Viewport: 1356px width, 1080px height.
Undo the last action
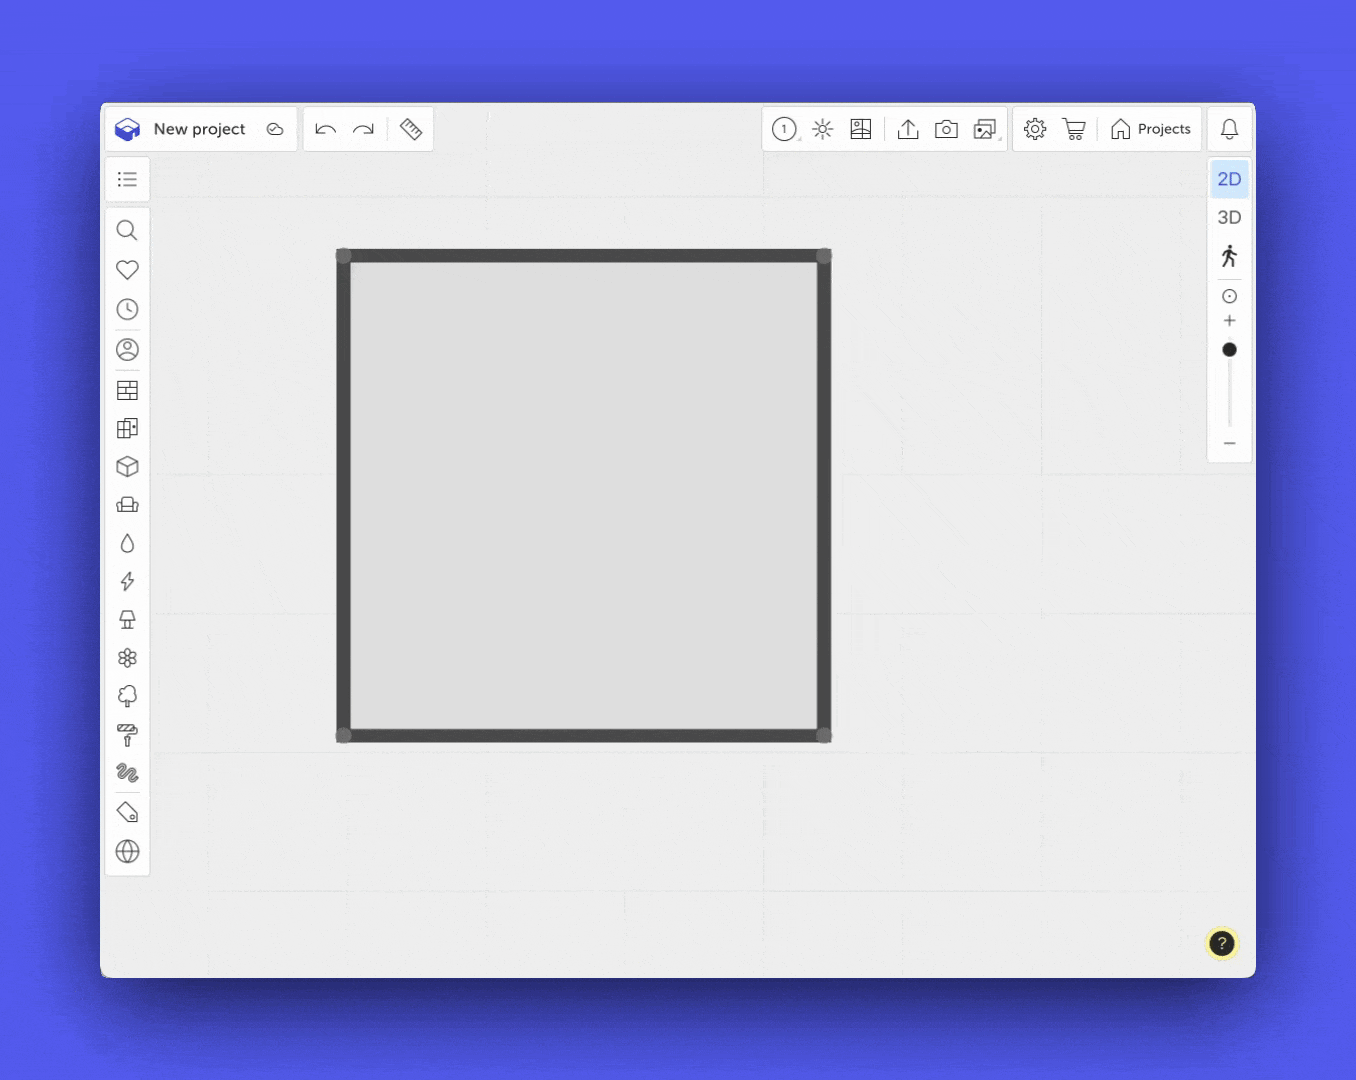(325, 129)
